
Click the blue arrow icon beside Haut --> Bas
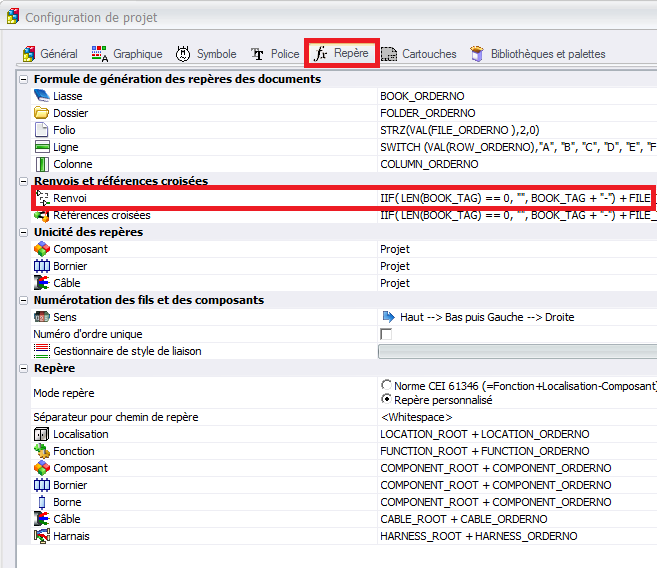click(388, 317)
